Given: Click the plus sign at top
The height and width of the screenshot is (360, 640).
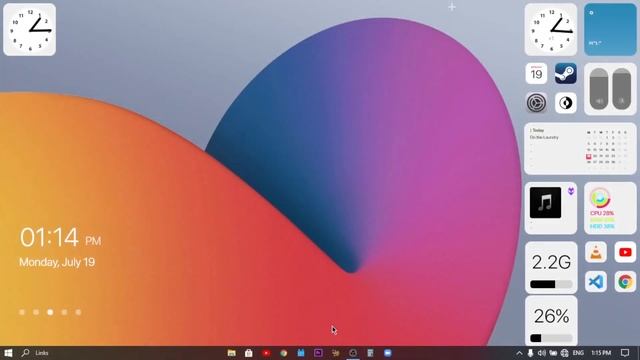Looking at the screenshot, I should 452,7.
